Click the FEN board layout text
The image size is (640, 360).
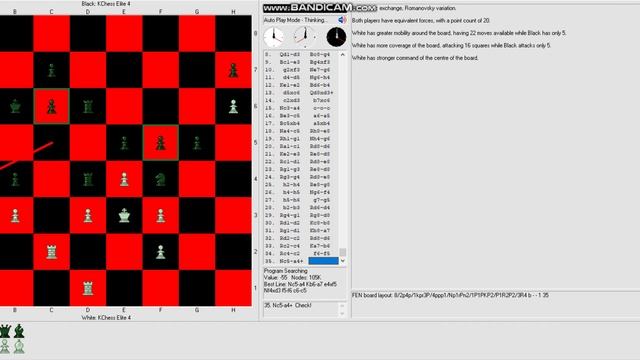tap(450, 295)
